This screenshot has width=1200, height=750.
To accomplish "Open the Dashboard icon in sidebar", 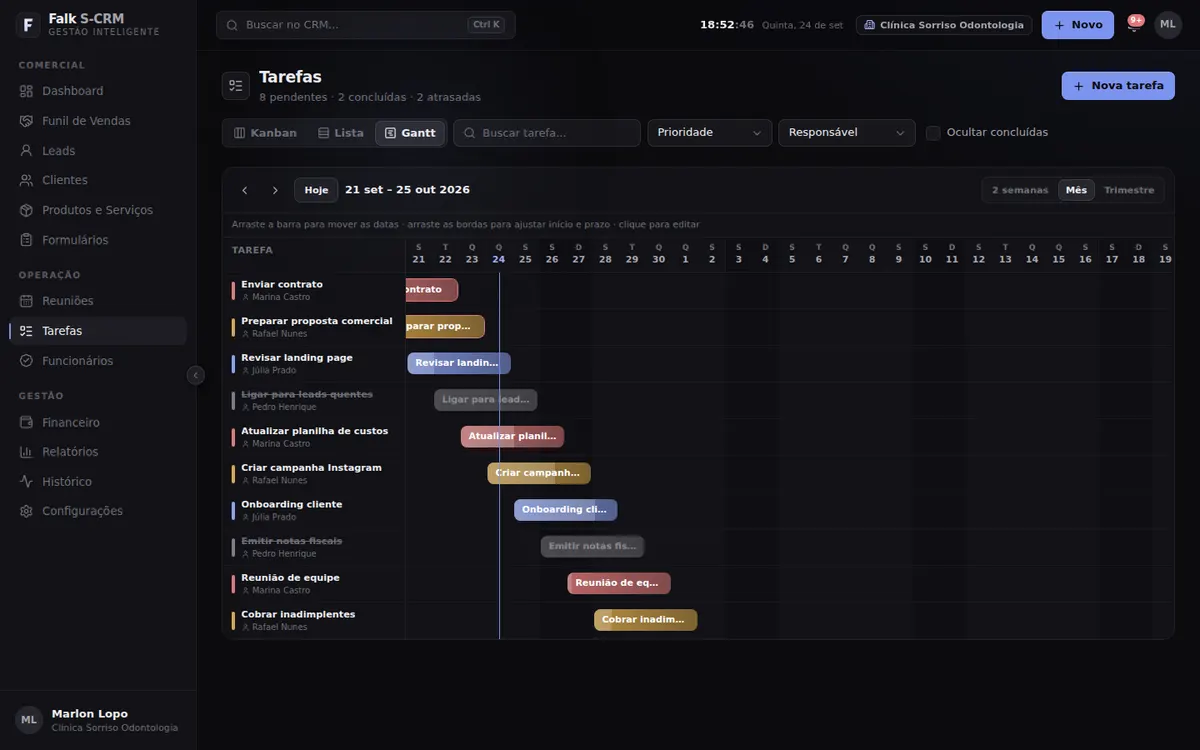I will pos(26,91).
